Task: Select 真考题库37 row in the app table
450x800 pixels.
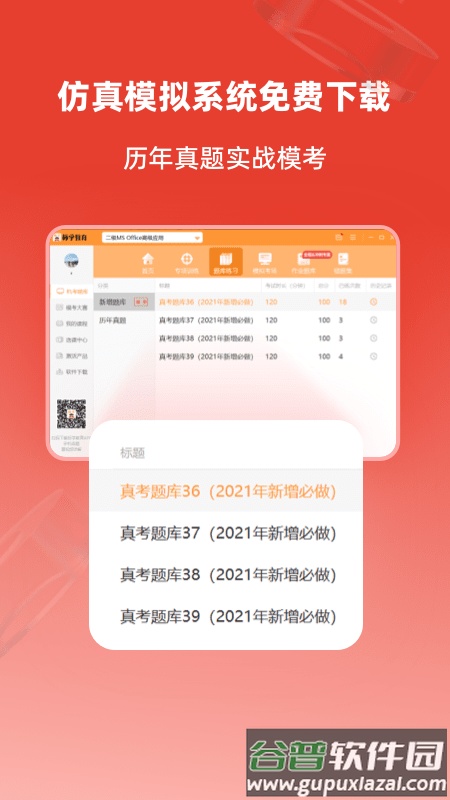Action: [276, 320]
